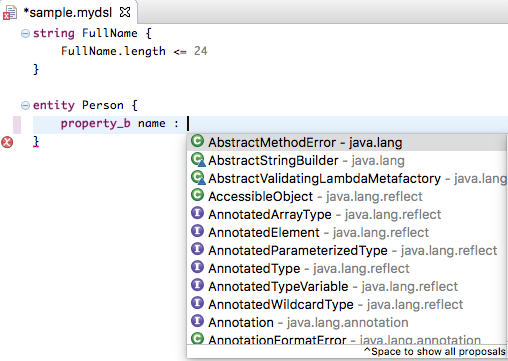Click the number 24 in the editor

(201, 51)
